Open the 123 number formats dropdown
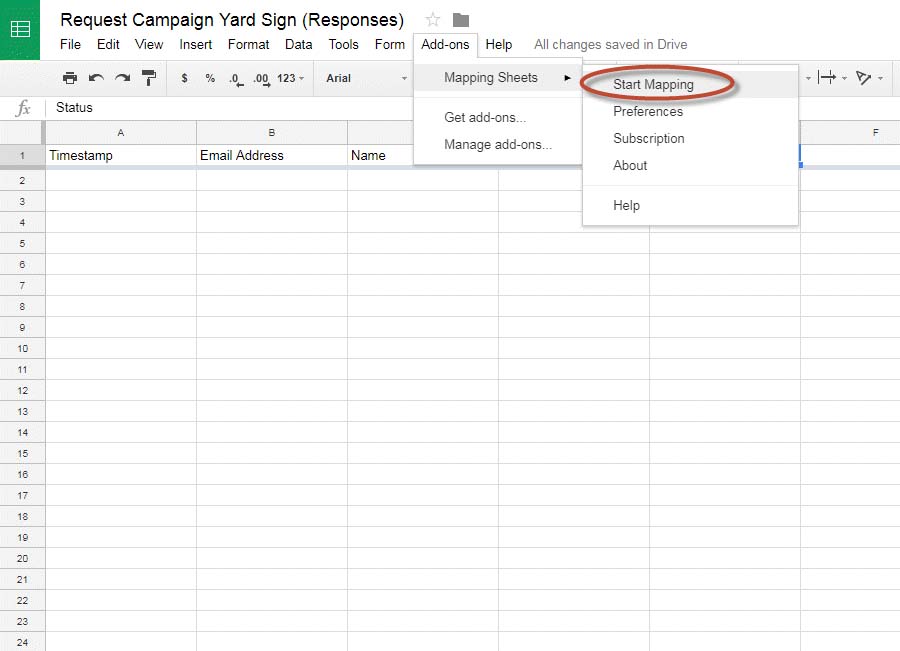Image resolution: width=900 pixels, height=651 pixels. tap(290, 78)
